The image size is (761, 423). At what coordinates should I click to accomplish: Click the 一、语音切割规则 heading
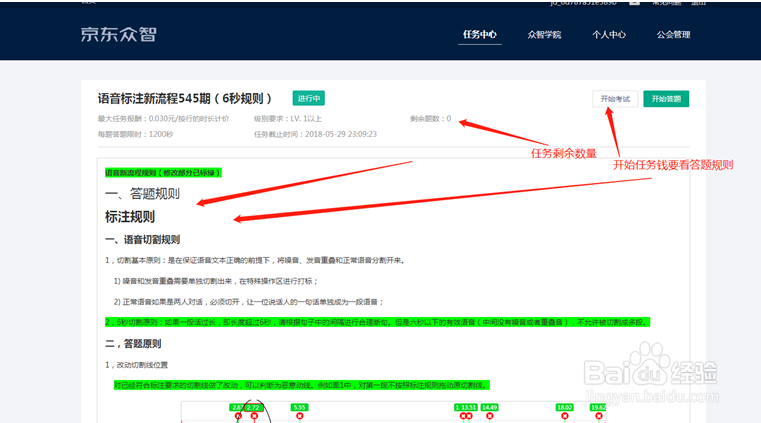click(143, 240)
